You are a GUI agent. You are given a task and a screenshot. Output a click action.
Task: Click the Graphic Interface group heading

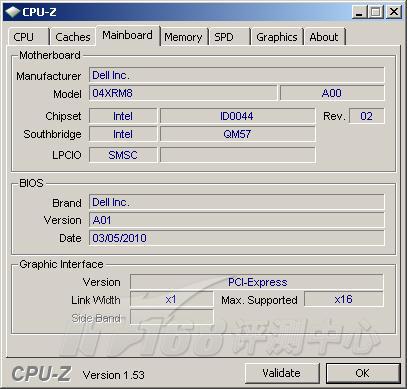click(61, 264)
